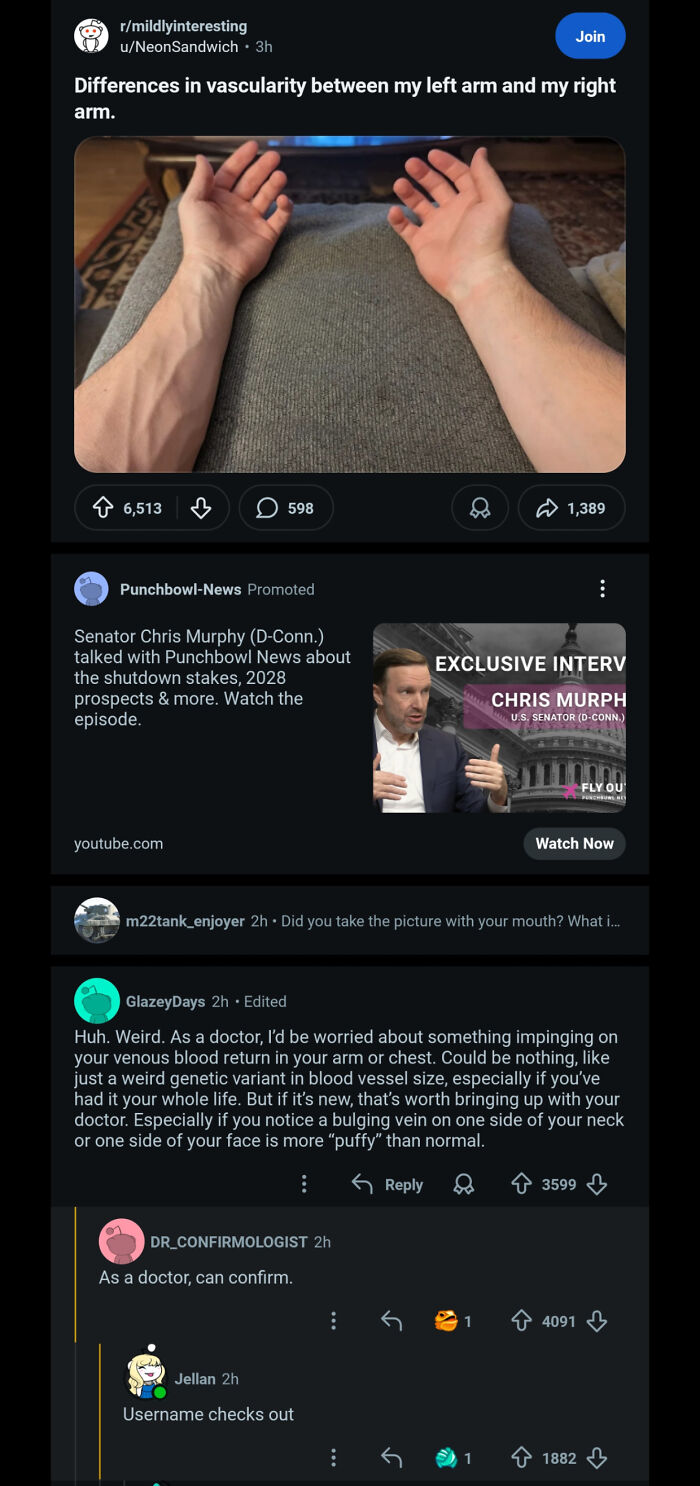Downvote DR_CONFIRMOLOGIST's comment
Viewport: 700px width, 1486px height.
pyautogui.click(x=597, y=1321)
